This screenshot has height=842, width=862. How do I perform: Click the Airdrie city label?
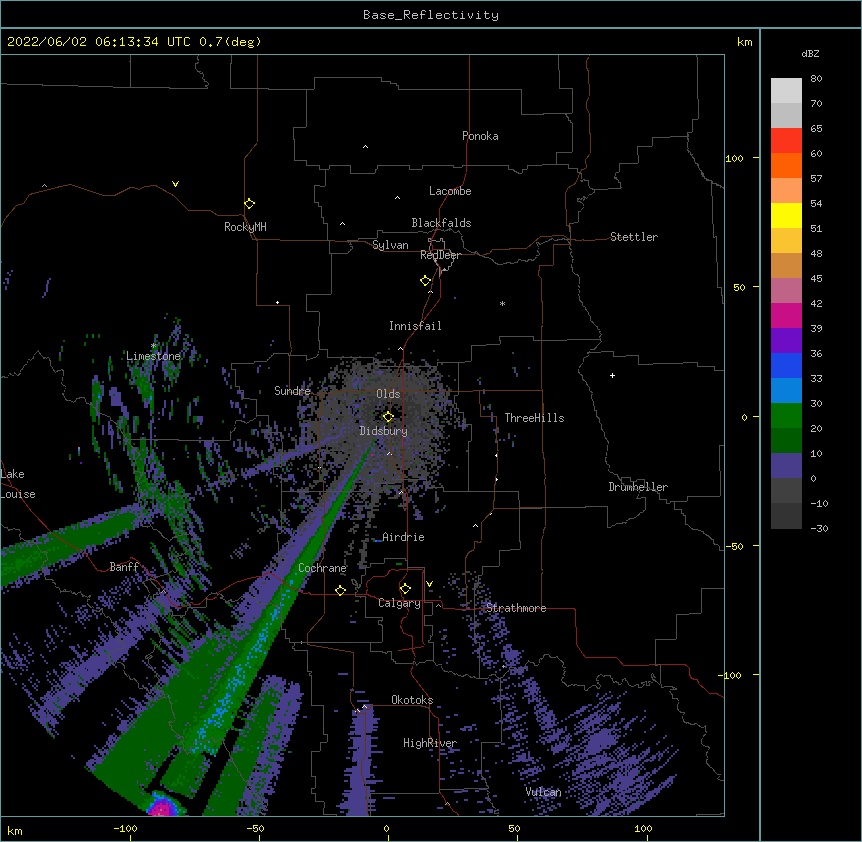tap(403, 537)
